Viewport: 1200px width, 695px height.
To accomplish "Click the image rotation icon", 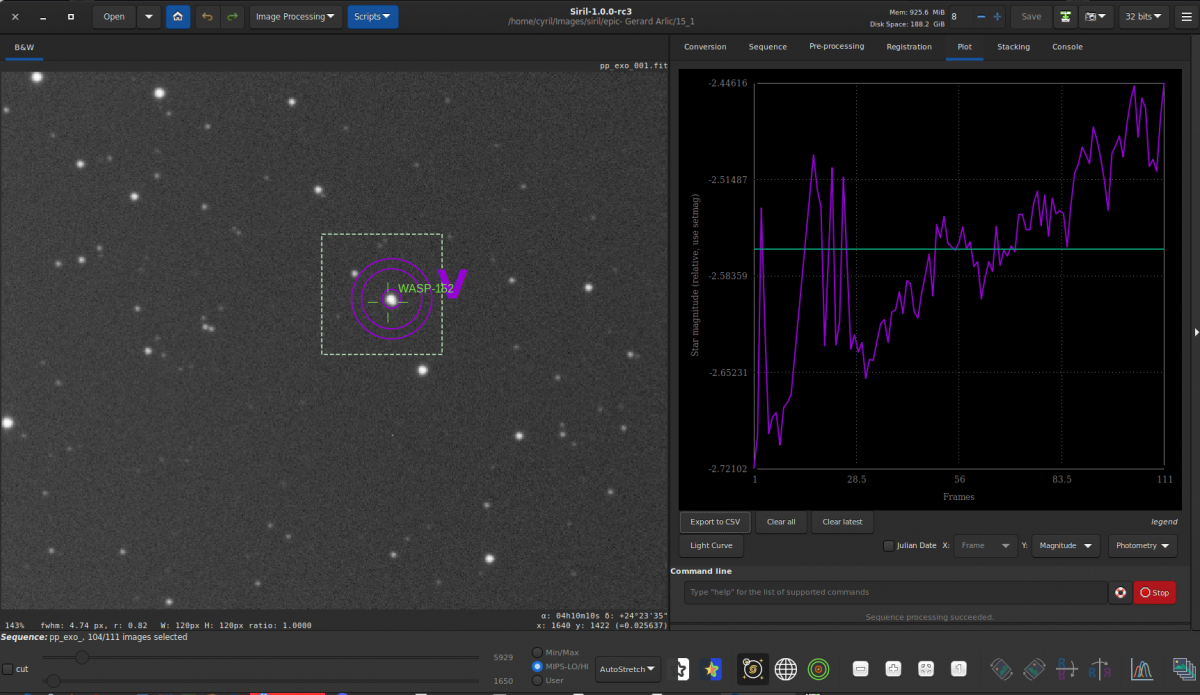I will click(1000, 668).
